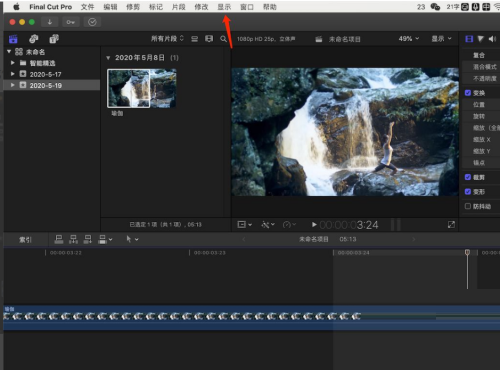The width and height of the screenshot is (500, 370).
Task: Enter fullscreen viewer with expand icon
Action: [451, 225]
